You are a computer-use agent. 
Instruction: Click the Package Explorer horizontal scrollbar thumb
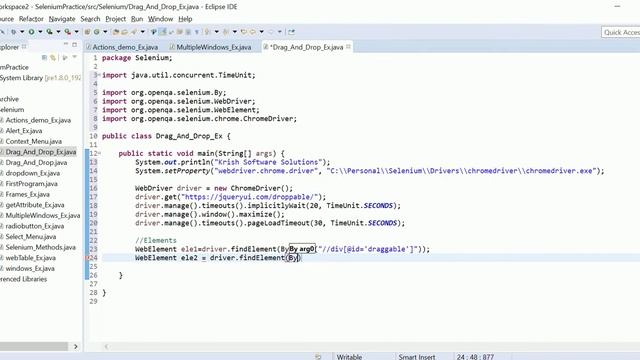(34, 347)
